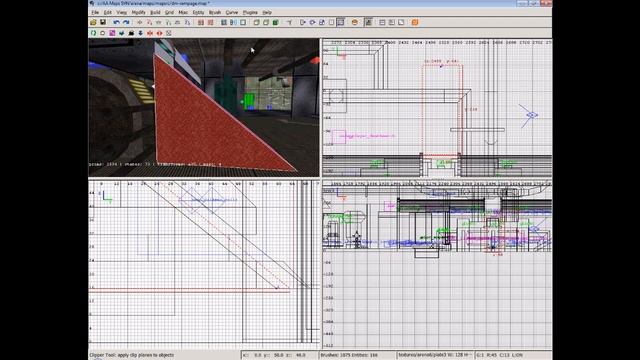Click the magenta square plugin icon
This screenshot has width=640, height=360.
click(x=112, y=33)
